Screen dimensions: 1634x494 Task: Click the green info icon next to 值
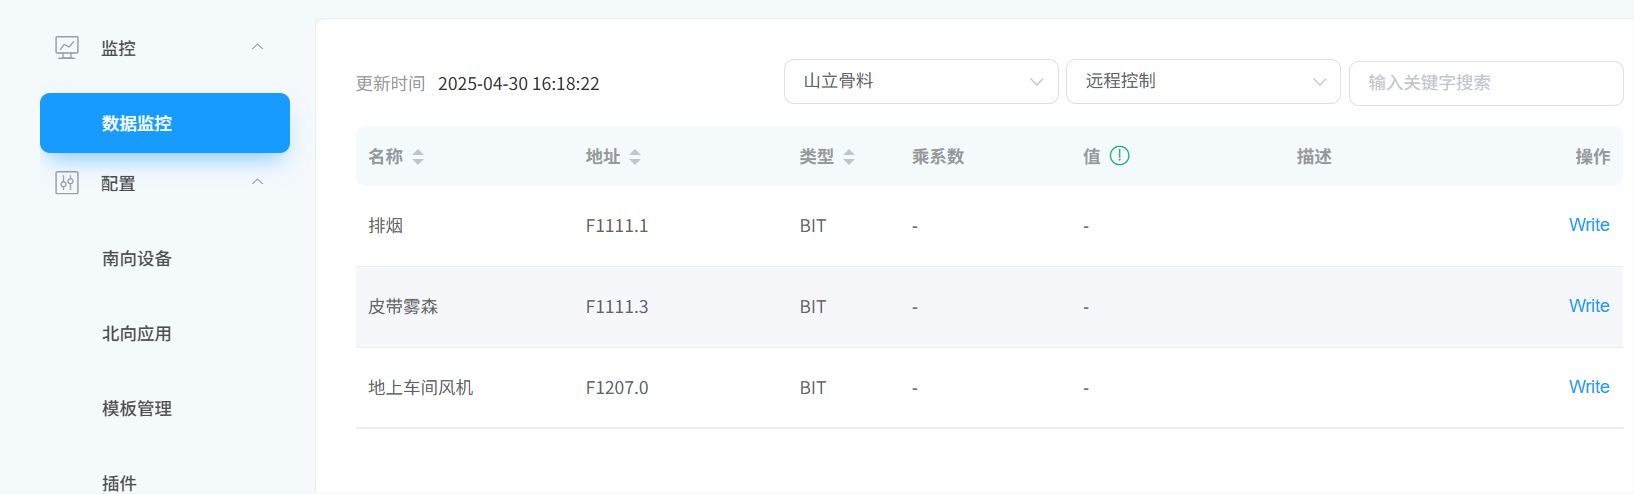point(1120,155)
